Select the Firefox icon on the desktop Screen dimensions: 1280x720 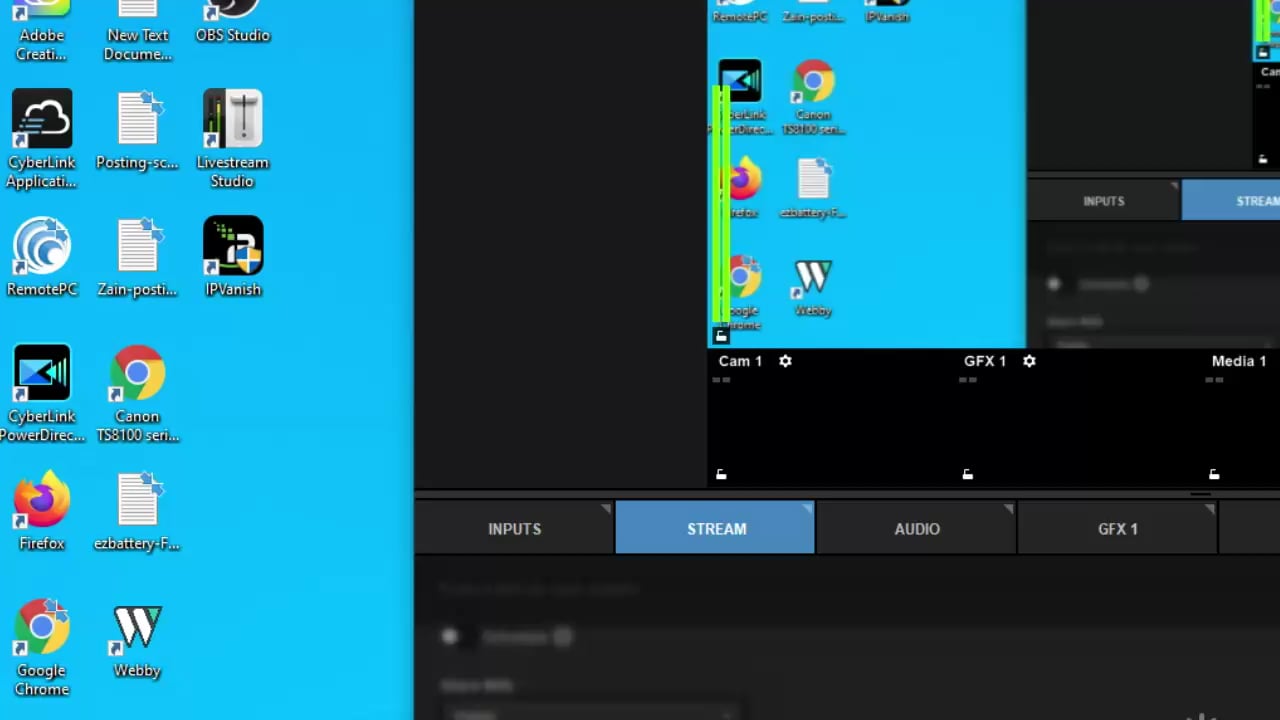41,511
